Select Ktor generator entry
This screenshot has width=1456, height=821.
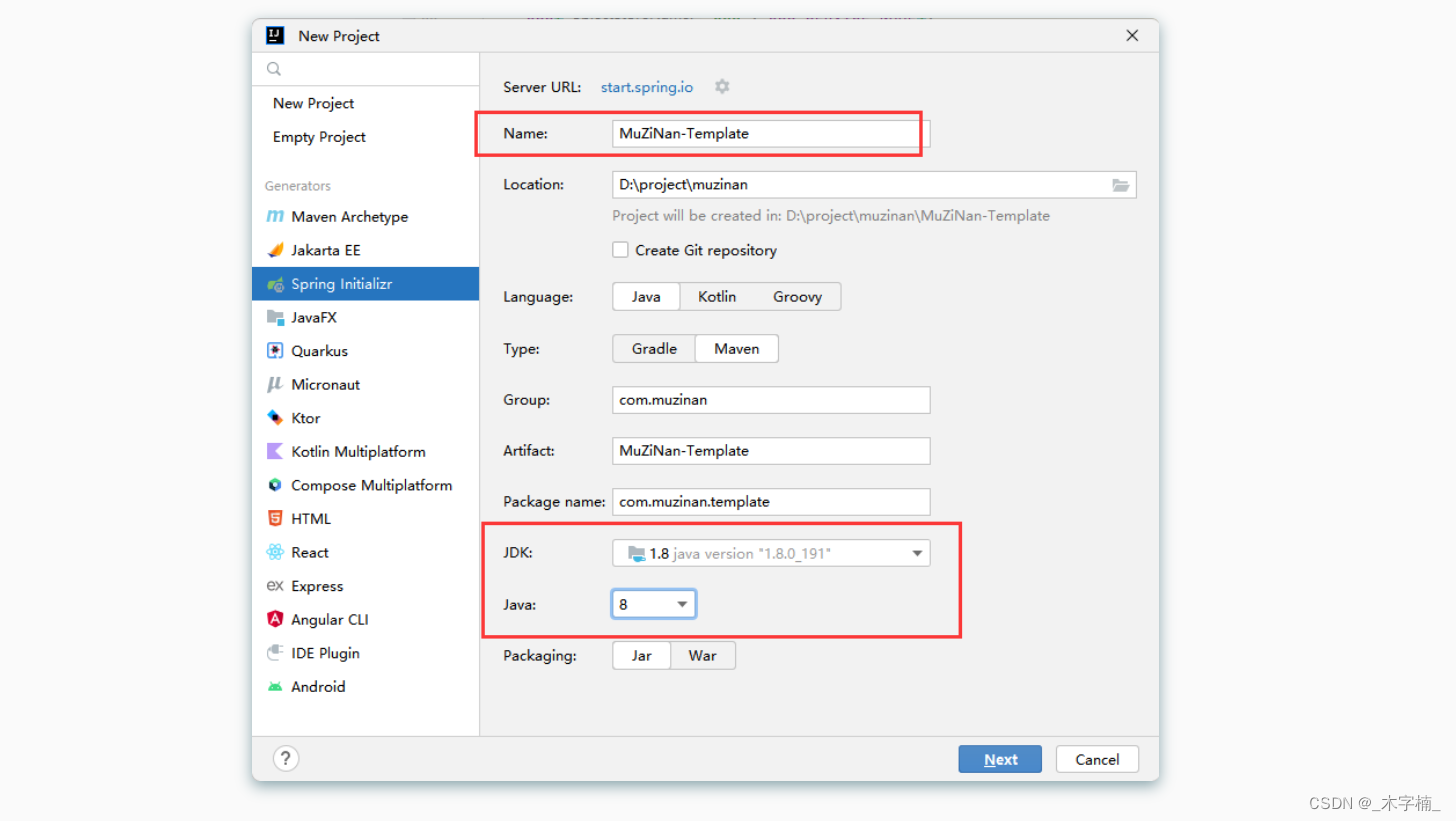(x=365, y=418)
